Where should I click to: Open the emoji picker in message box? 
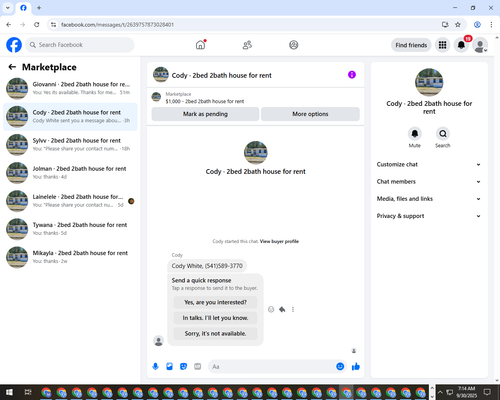tap(340, 367)
